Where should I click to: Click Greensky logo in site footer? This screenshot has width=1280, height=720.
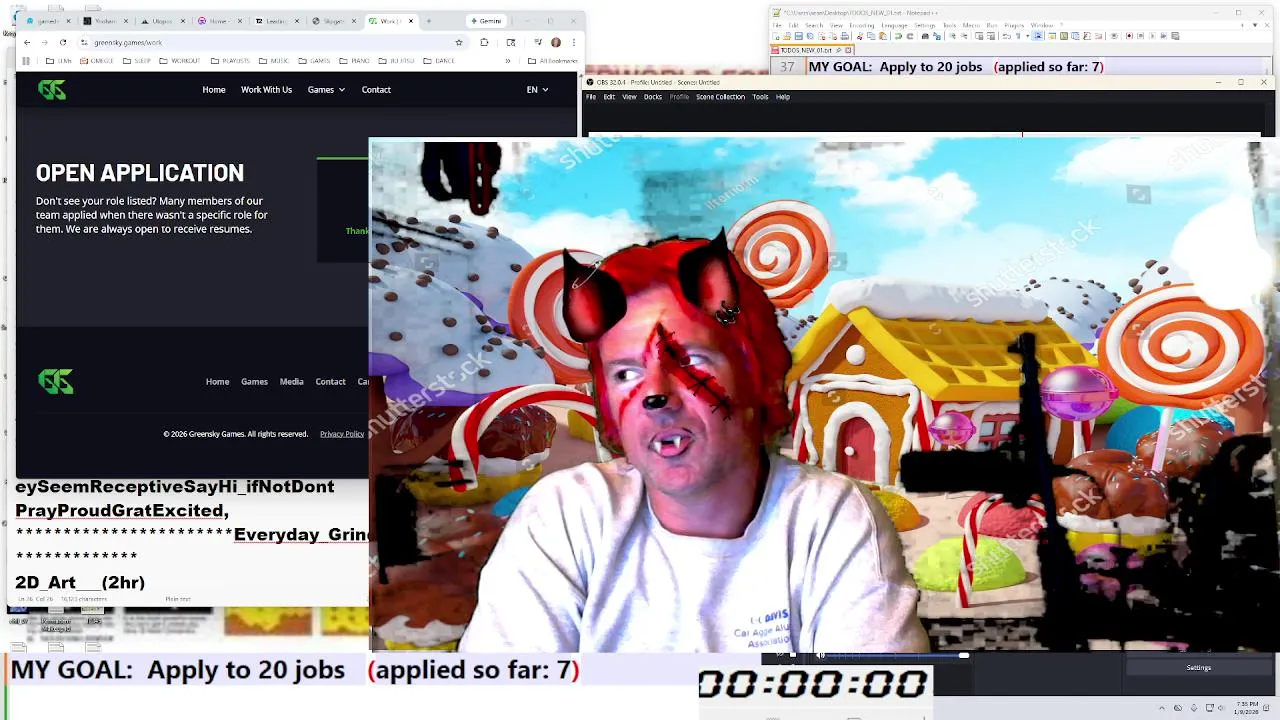coord(56,381)
